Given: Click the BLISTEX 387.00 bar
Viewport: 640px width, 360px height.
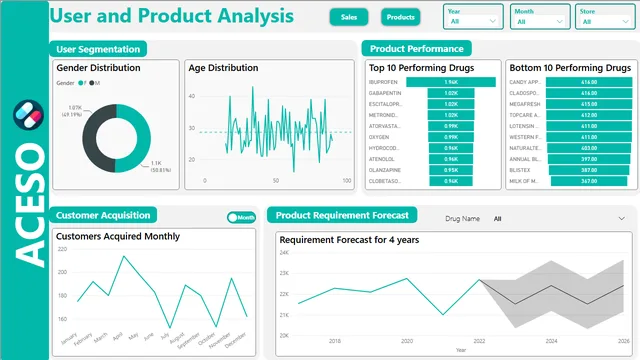Looking at the screenshot, I should [589, 170].
